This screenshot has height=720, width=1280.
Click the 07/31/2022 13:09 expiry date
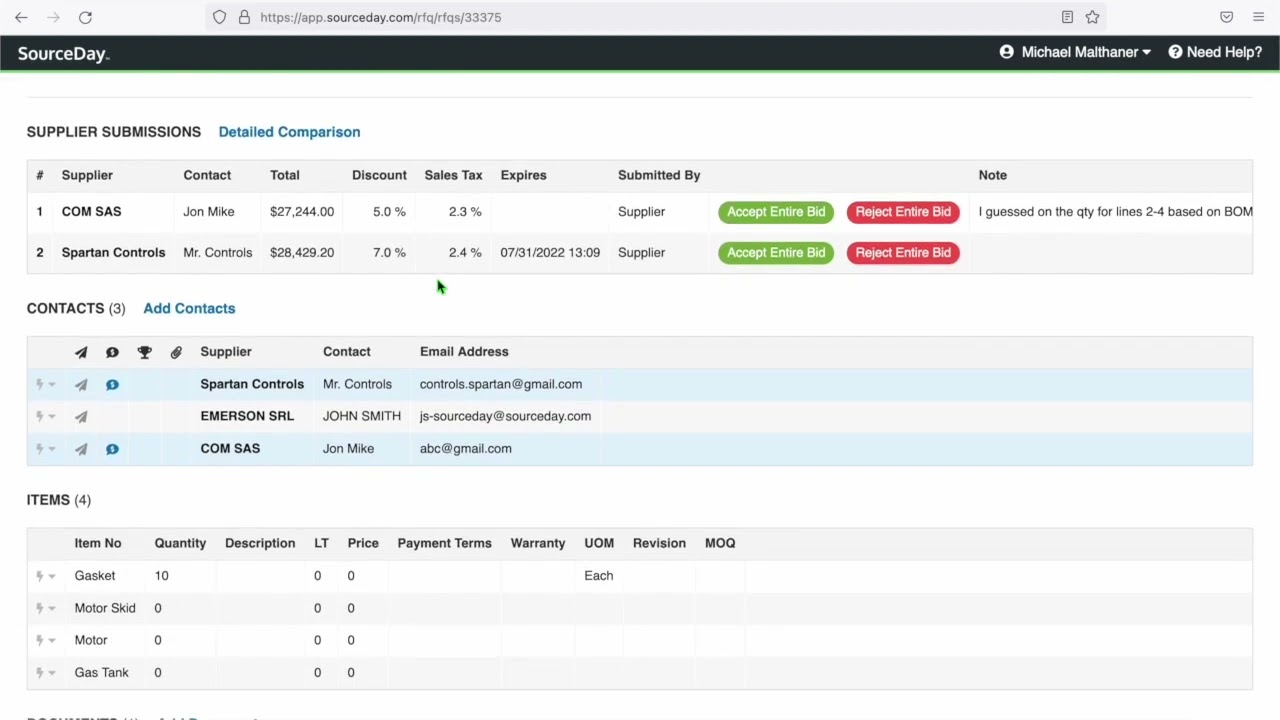pos(550,253)
